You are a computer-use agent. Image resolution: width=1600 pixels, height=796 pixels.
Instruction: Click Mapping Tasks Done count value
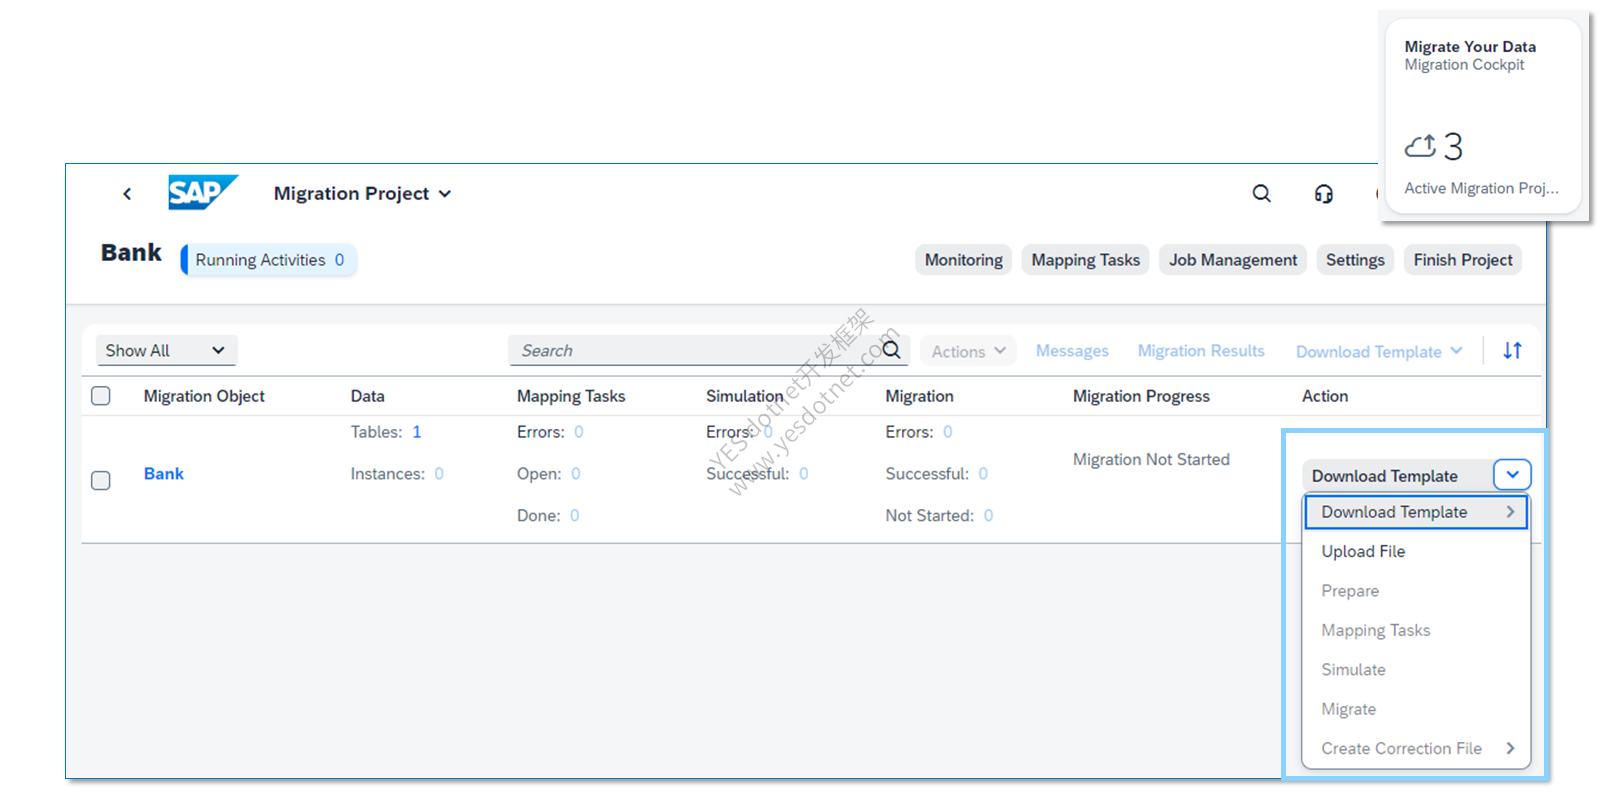[x=575, y=516]
